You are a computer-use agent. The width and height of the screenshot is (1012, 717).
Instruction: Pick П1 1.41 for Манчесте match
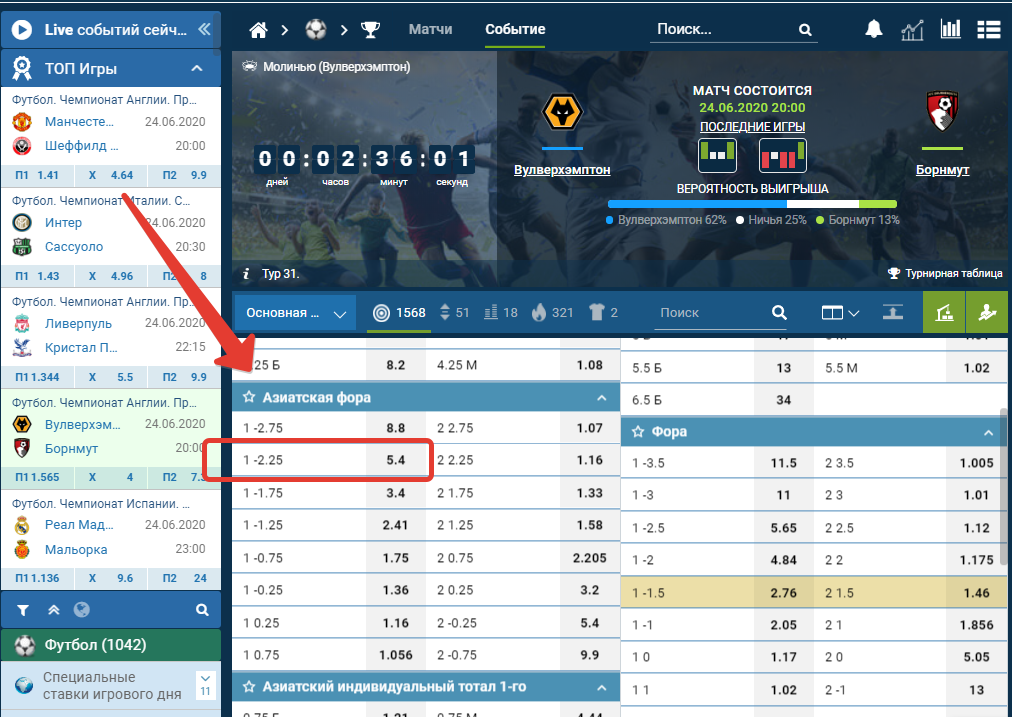tap(37, 175)
